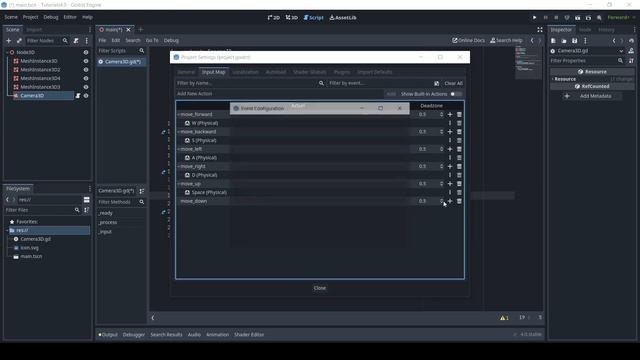
Task: Delete the move_right action
Action: (459, 167)
